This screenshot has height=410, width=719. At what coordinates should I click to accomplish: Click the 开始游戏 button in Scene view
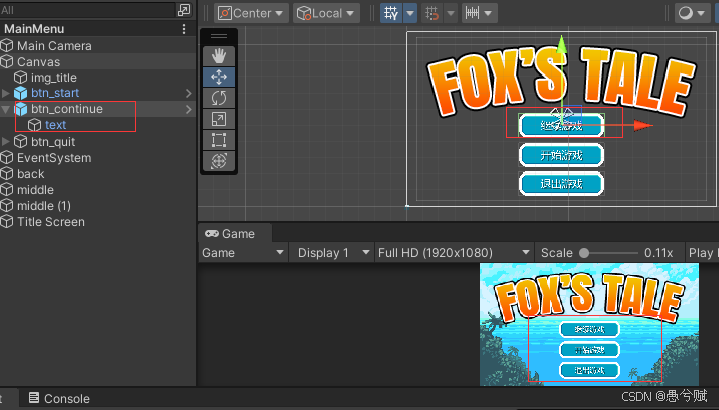(x=561, y=155)
